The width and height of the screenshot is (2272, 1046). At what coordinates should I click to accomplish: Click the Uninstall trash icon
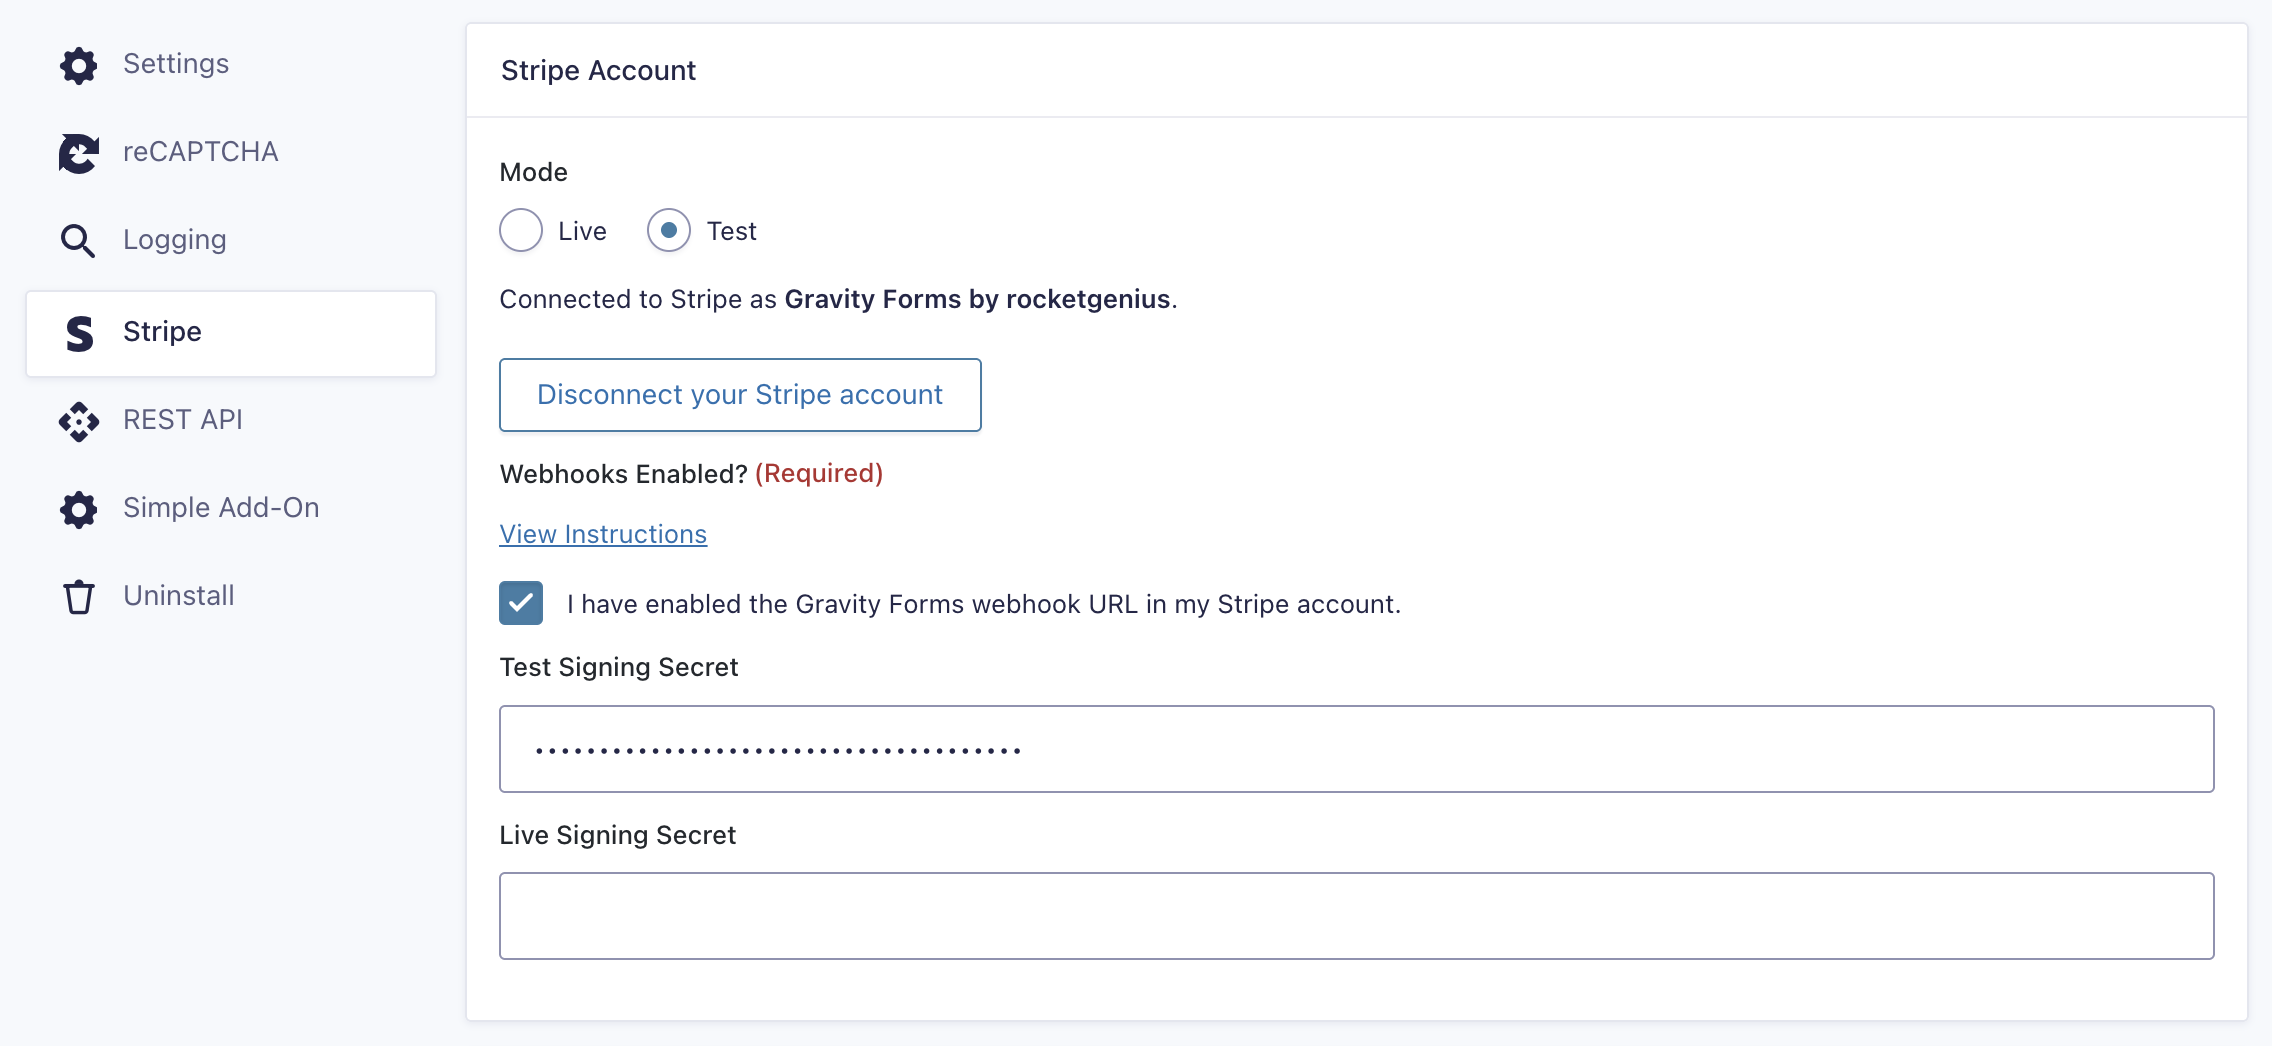tap(79, 596)
